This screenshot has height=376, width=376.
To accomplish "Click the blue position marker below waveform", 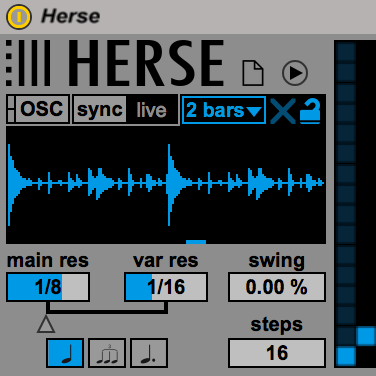I will 196,242.
